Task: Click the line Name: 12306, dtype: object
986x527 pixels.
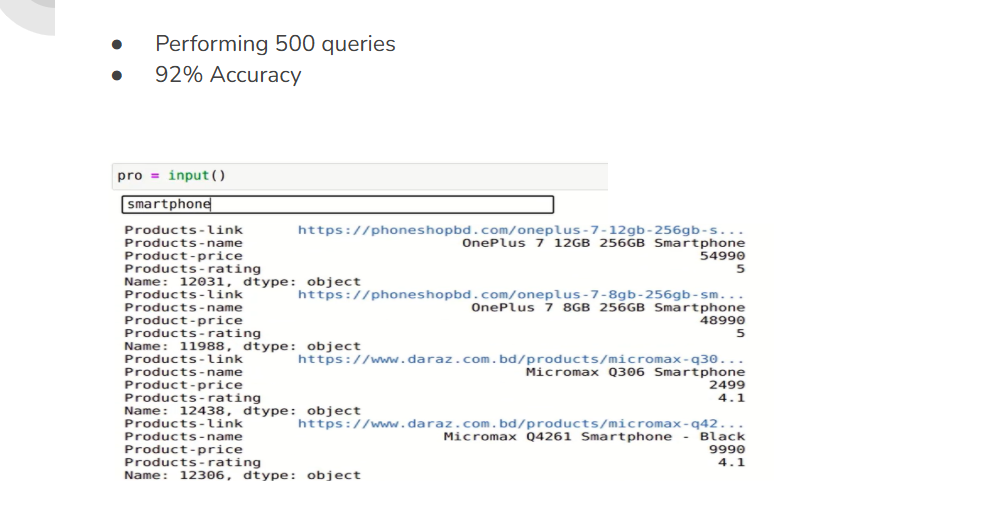Action: (243, 475)
